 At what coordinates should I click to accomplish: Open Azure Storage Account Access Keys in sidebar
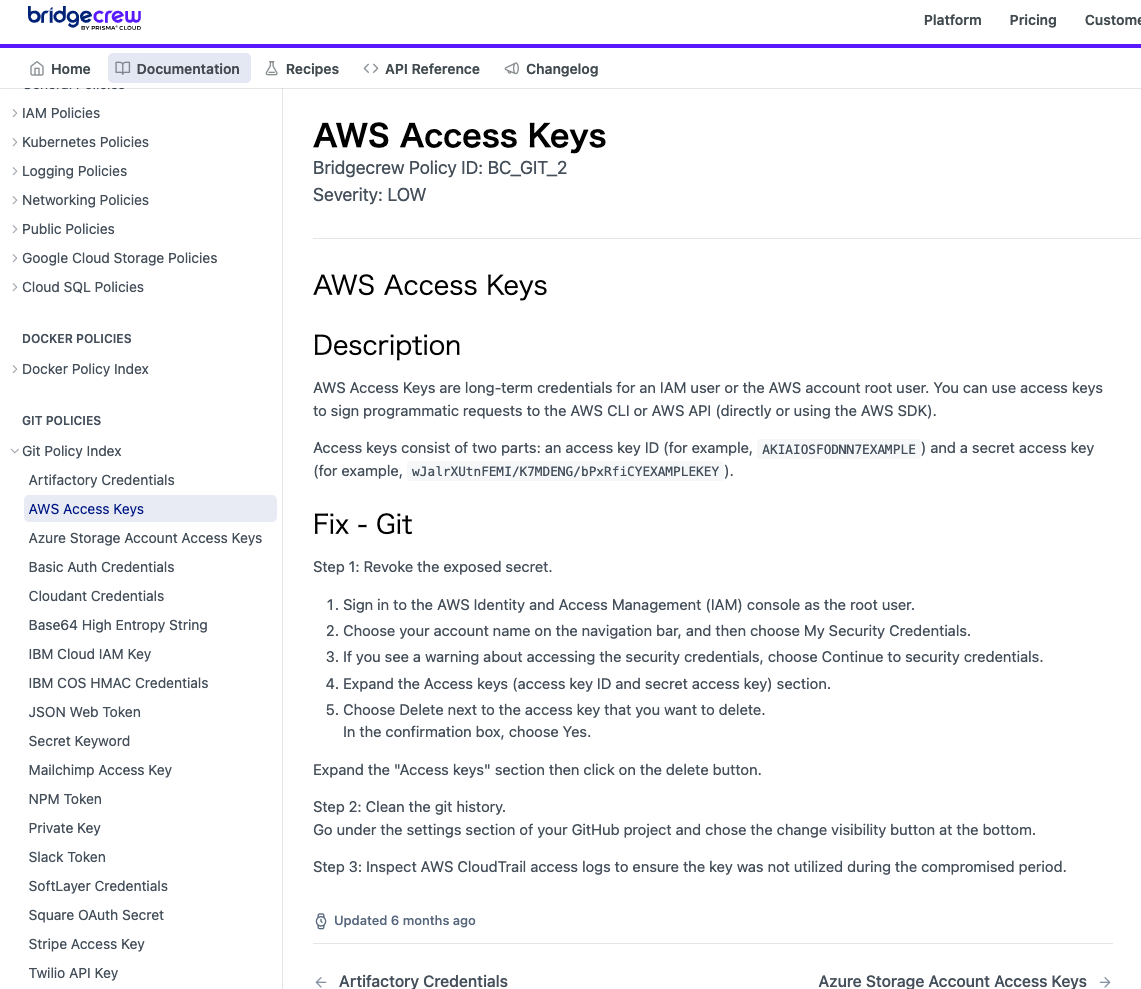tap(145, 539)
